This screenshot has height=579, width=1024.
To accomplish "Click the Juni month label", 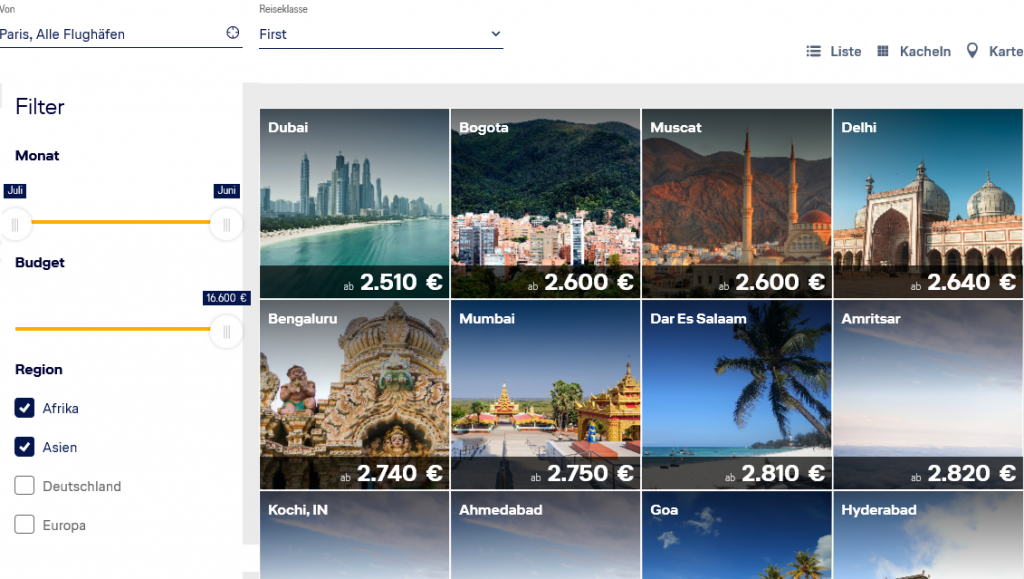I will 227,191.
